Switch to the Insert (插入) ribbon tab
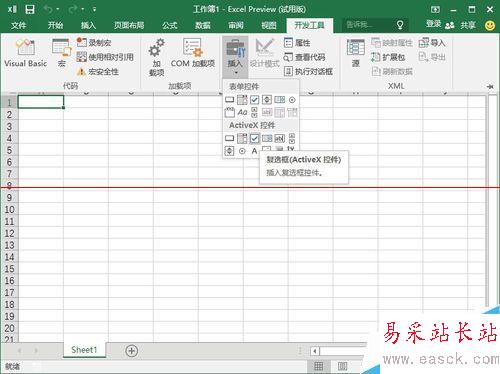The width and height of the screenshot is (500, 374). tap(88, 25)
